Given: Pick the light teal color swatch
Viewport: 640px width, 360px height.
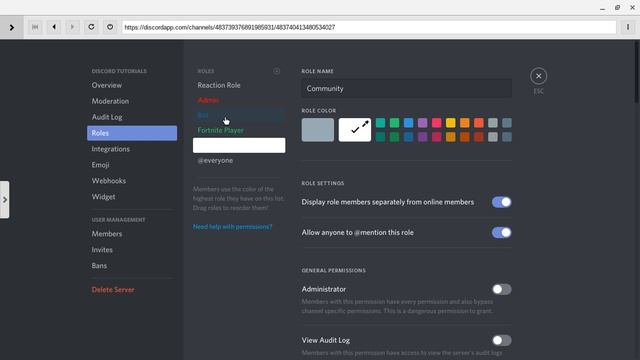Looking at the screenshot, I should (x=380, y=123).
